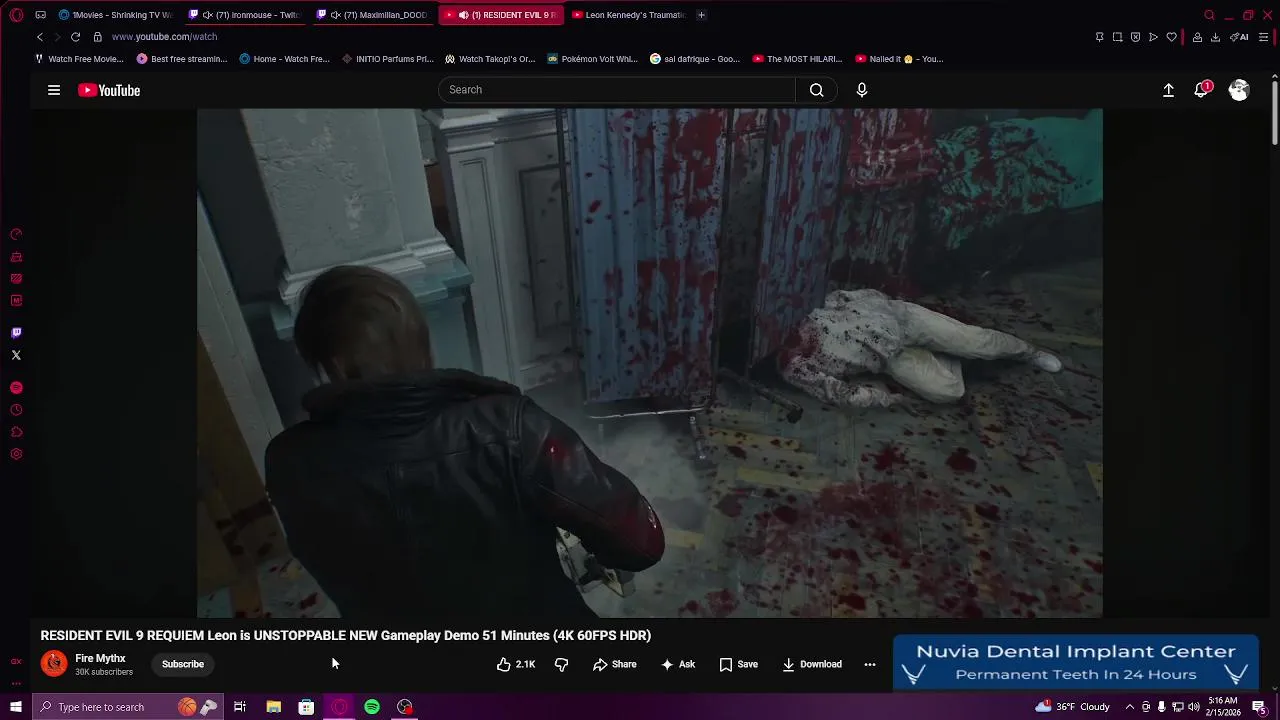This screenshot has height=720, width=1280.
Task: Add page to bookmarks with the heart
Action: coord(1172,37)
